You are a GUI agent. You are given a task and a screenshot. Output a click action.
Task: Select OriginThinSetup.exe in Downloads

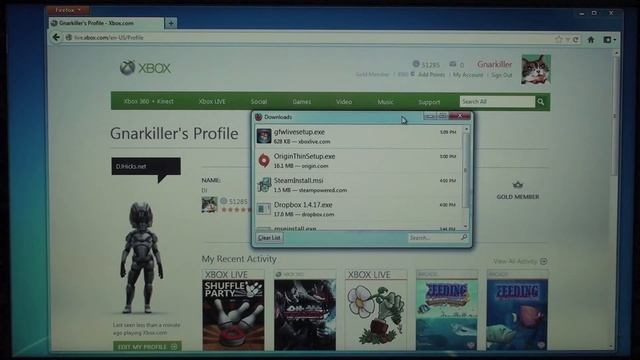tap(359, 160)
